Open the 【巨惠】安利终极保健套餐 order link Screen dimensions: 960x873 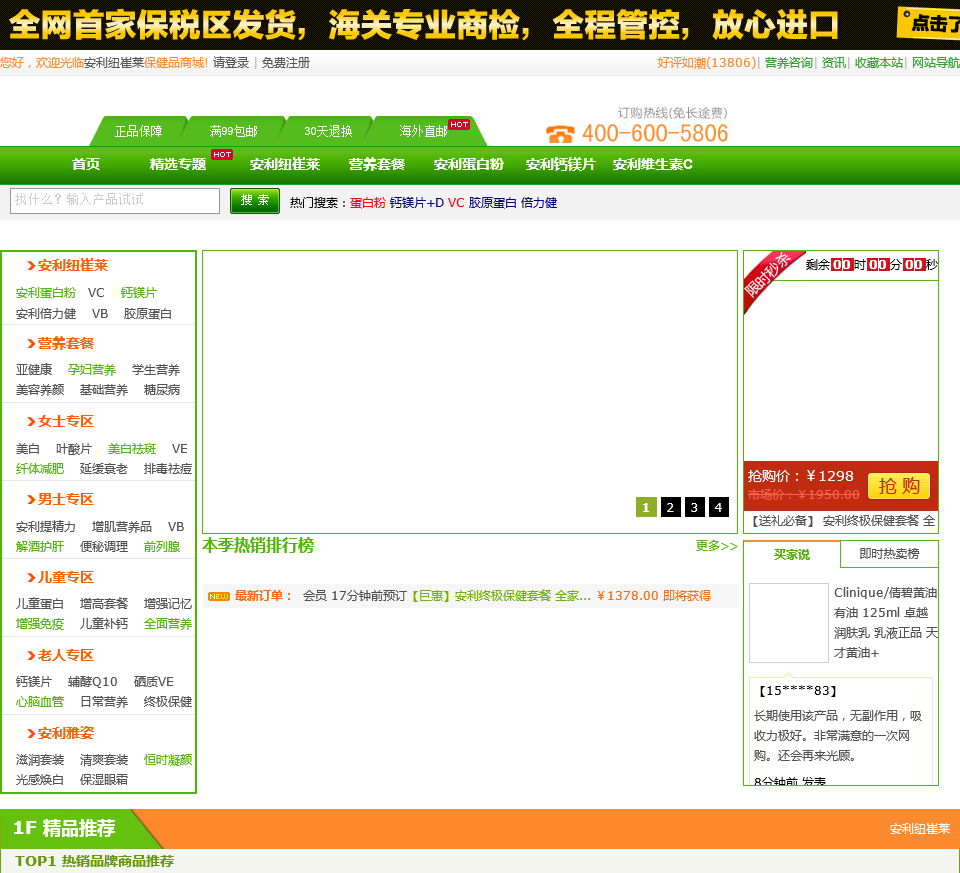pyautogui.click(x=501, y=596)
